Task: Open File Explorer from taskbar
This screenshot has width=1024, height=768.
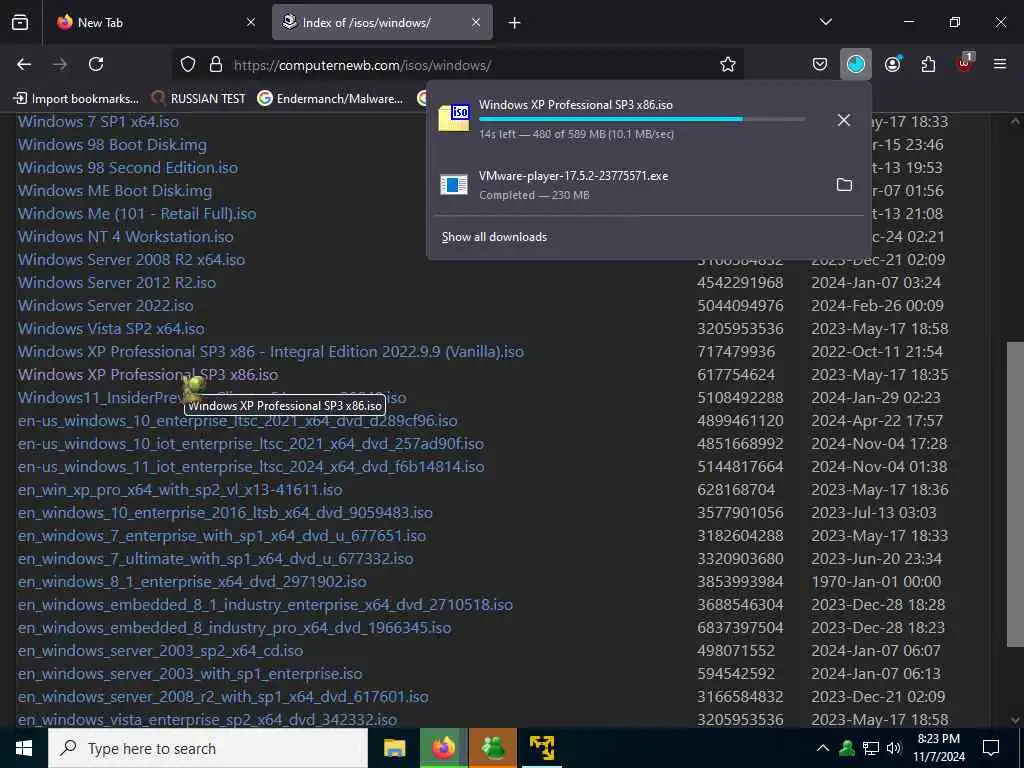Action: click(x=394, y=748)
